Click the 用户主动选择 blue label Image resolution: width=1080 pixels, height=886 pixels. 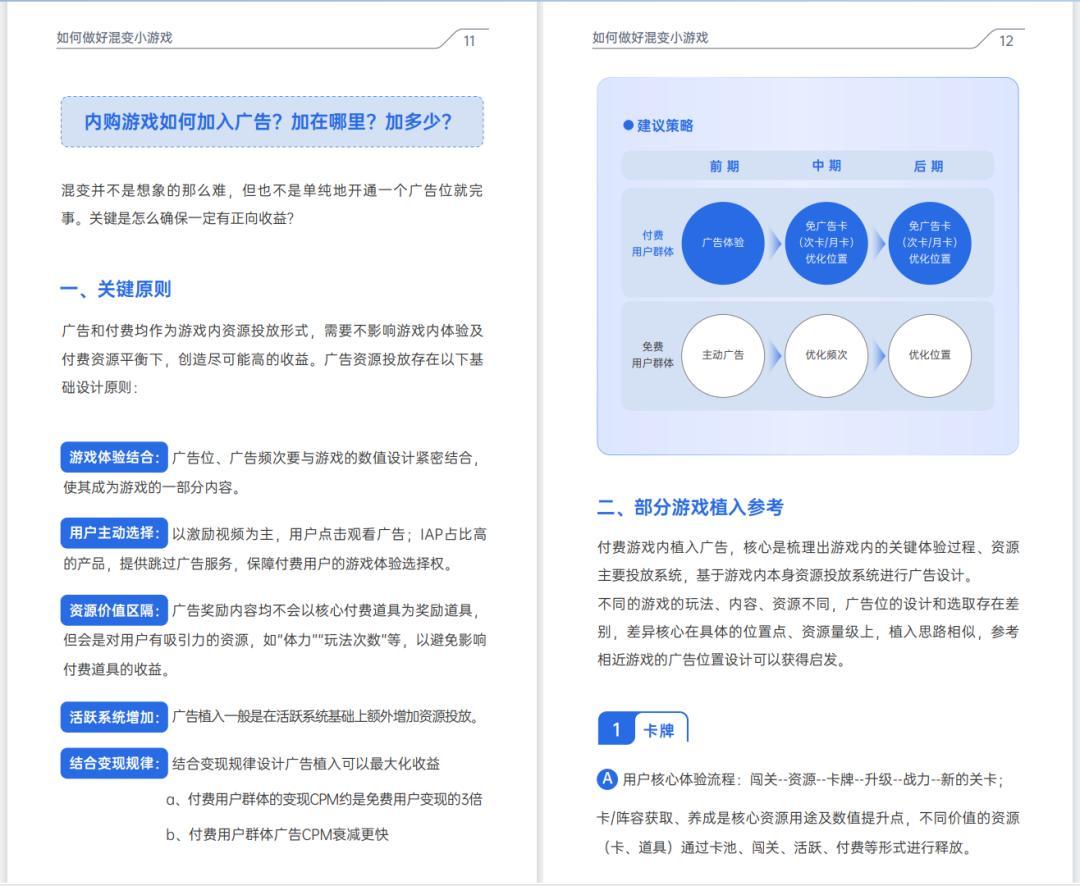[113, 534]
